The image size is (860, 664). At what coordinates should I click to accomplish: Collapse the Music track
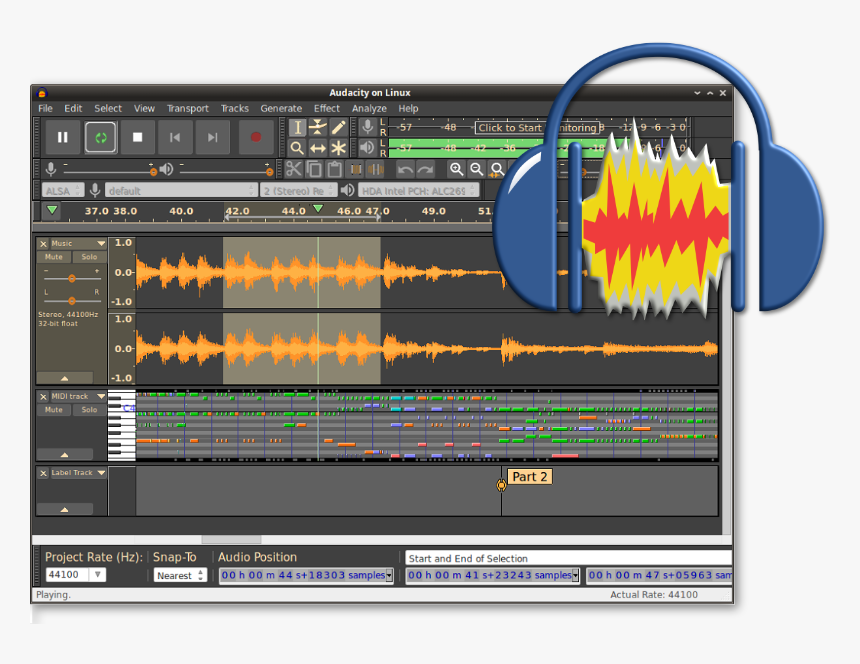[65, 378]
